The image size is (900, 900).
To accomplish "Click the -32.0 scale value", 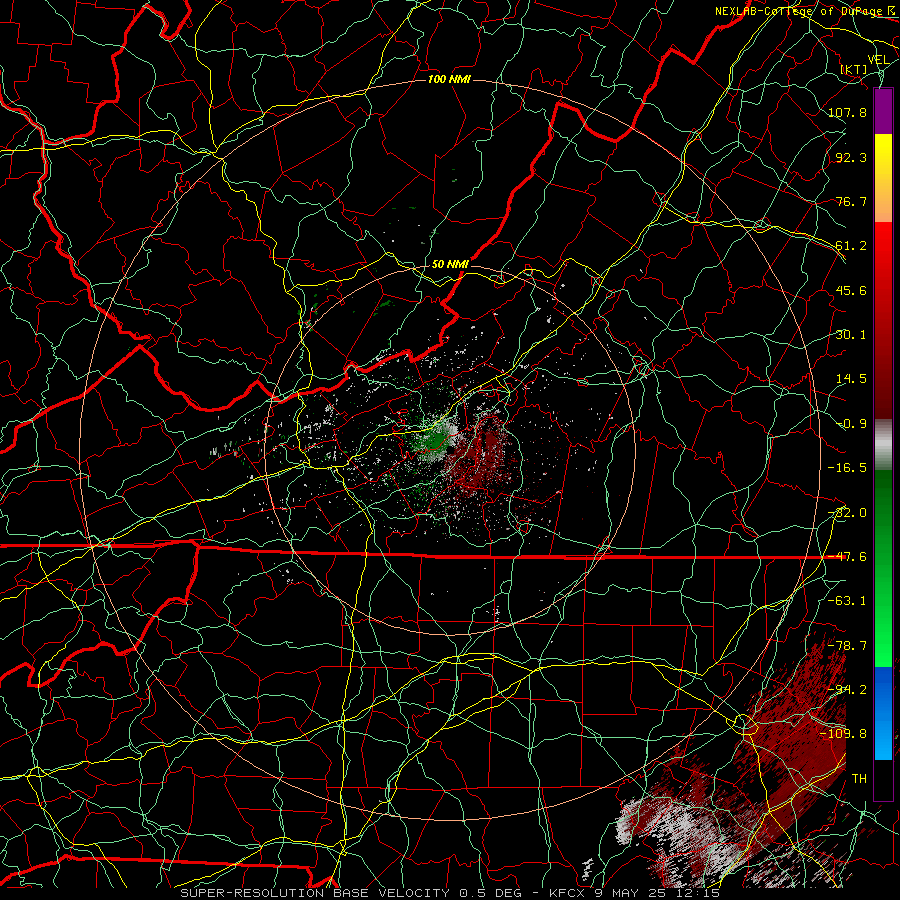I will [847, 513].
